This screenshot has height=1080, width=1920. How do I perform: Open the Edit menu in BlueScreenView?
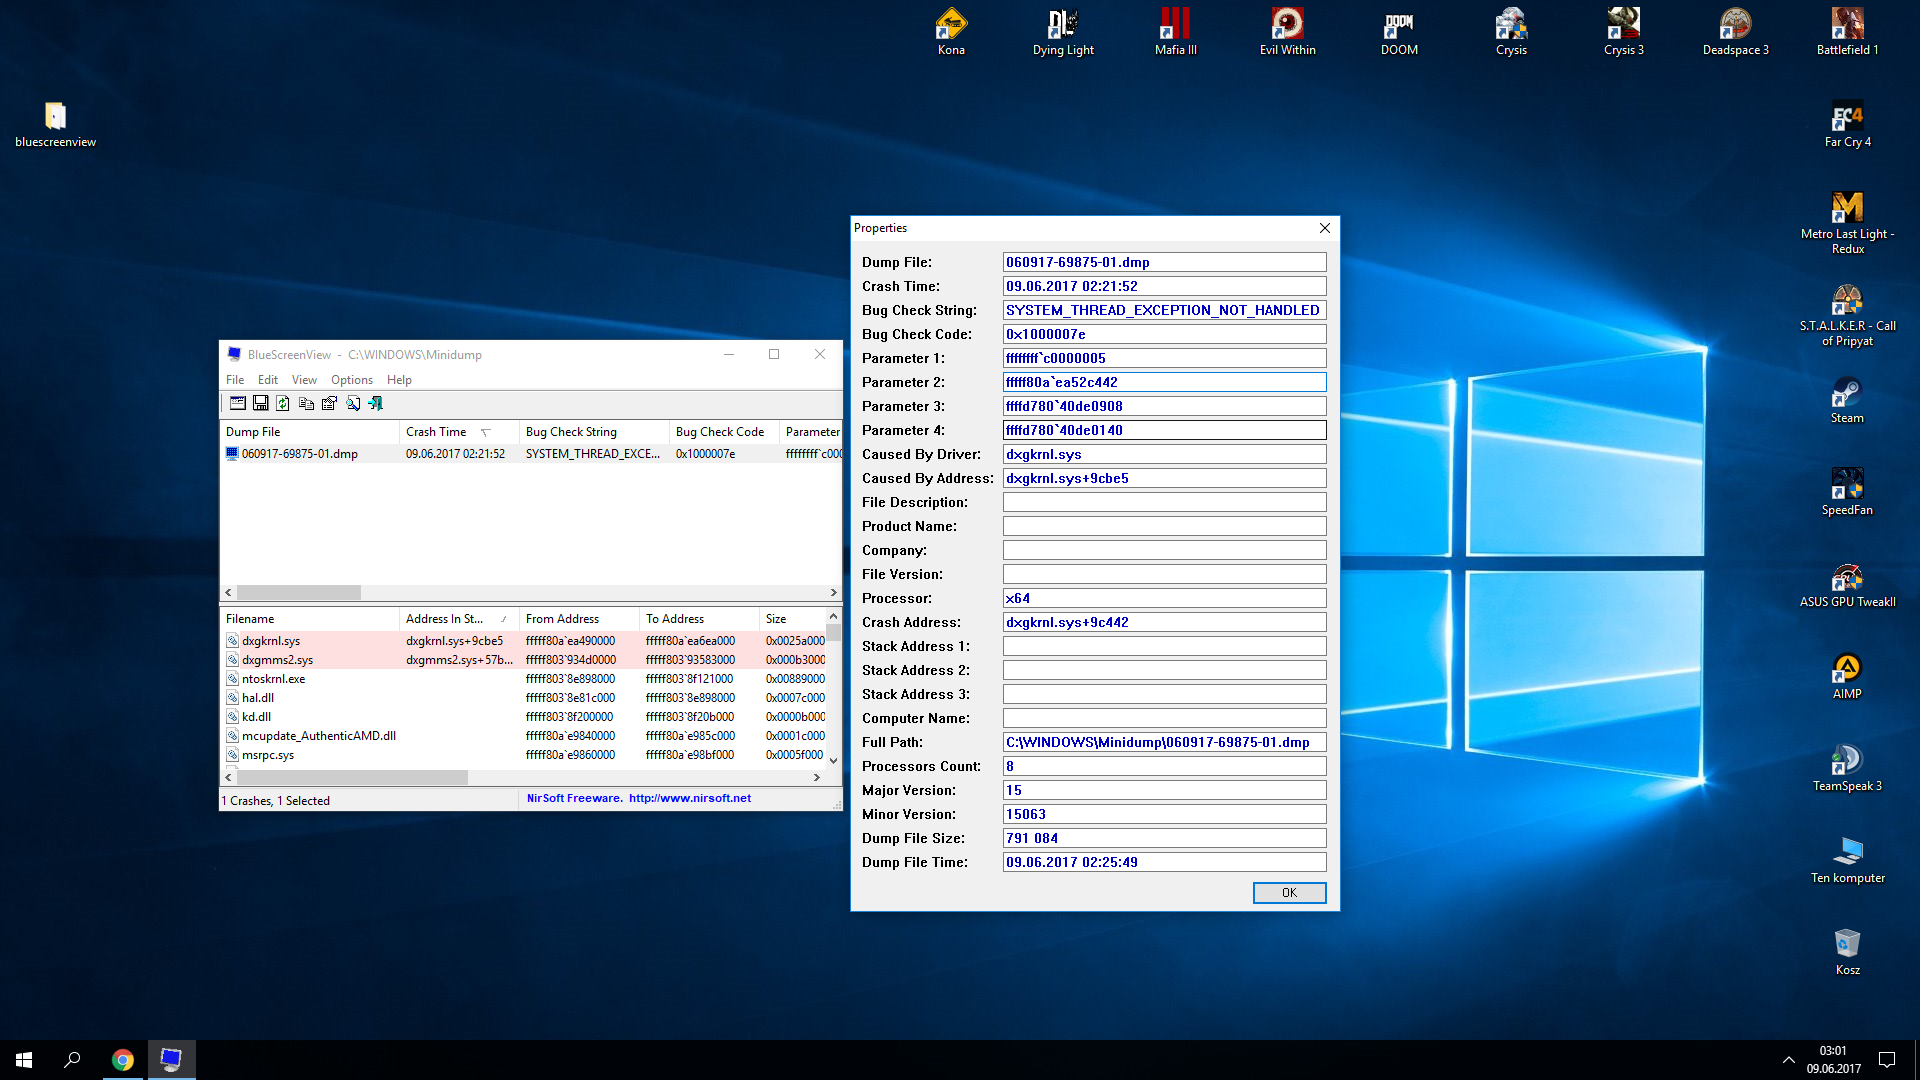click(268, 380)
